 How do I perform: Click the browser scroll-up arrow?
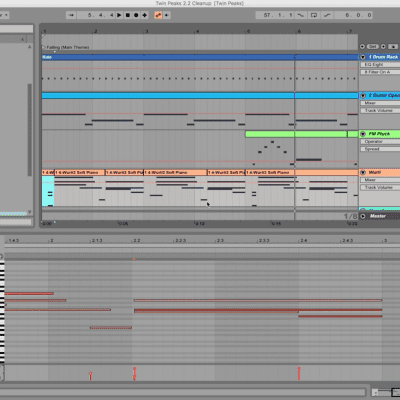click(30, 47)
